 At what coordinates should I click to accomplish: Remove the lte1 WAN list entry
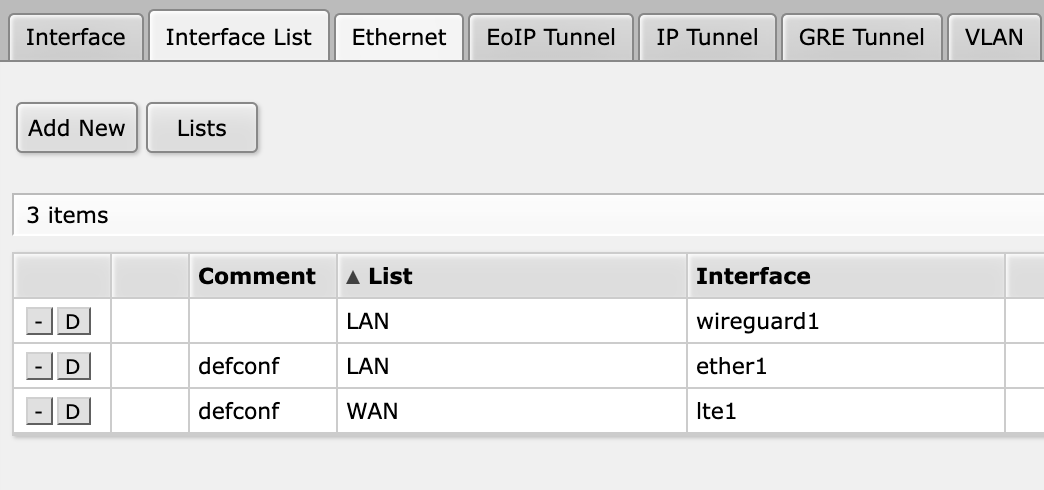38,411
